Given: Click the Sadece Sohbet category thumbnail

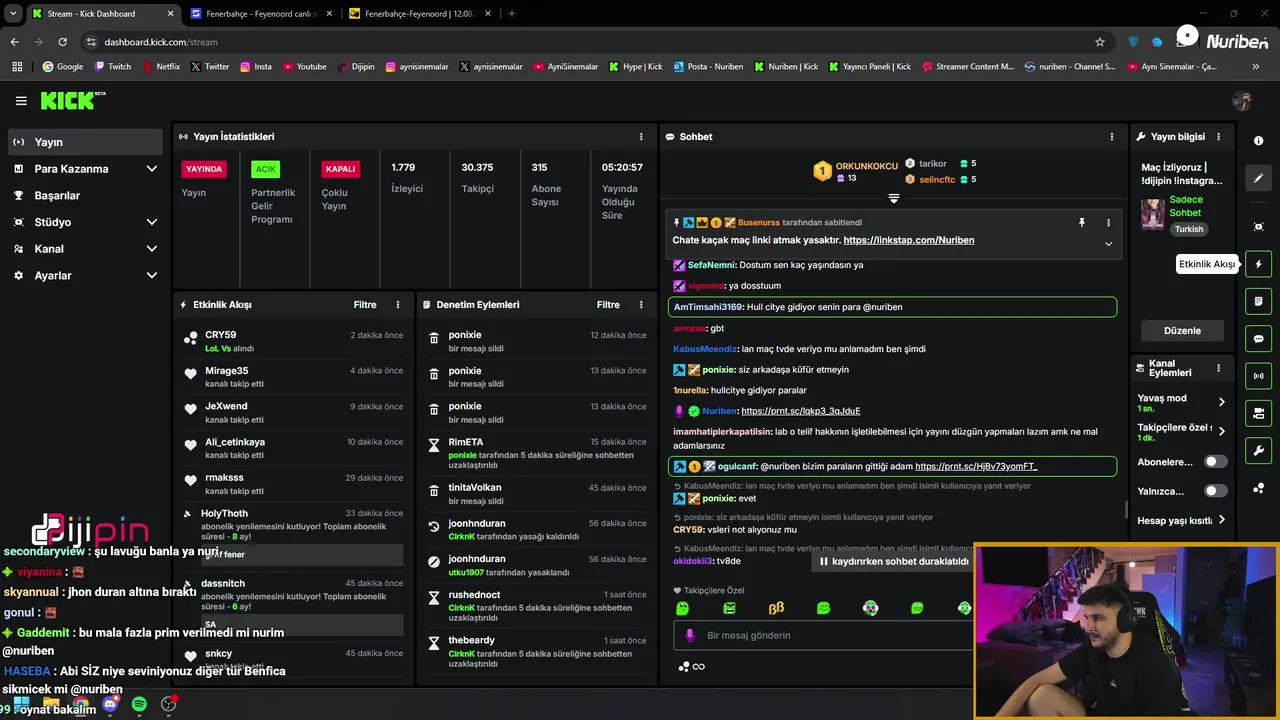Looking at the screenshot, I should coord(1153,214).
